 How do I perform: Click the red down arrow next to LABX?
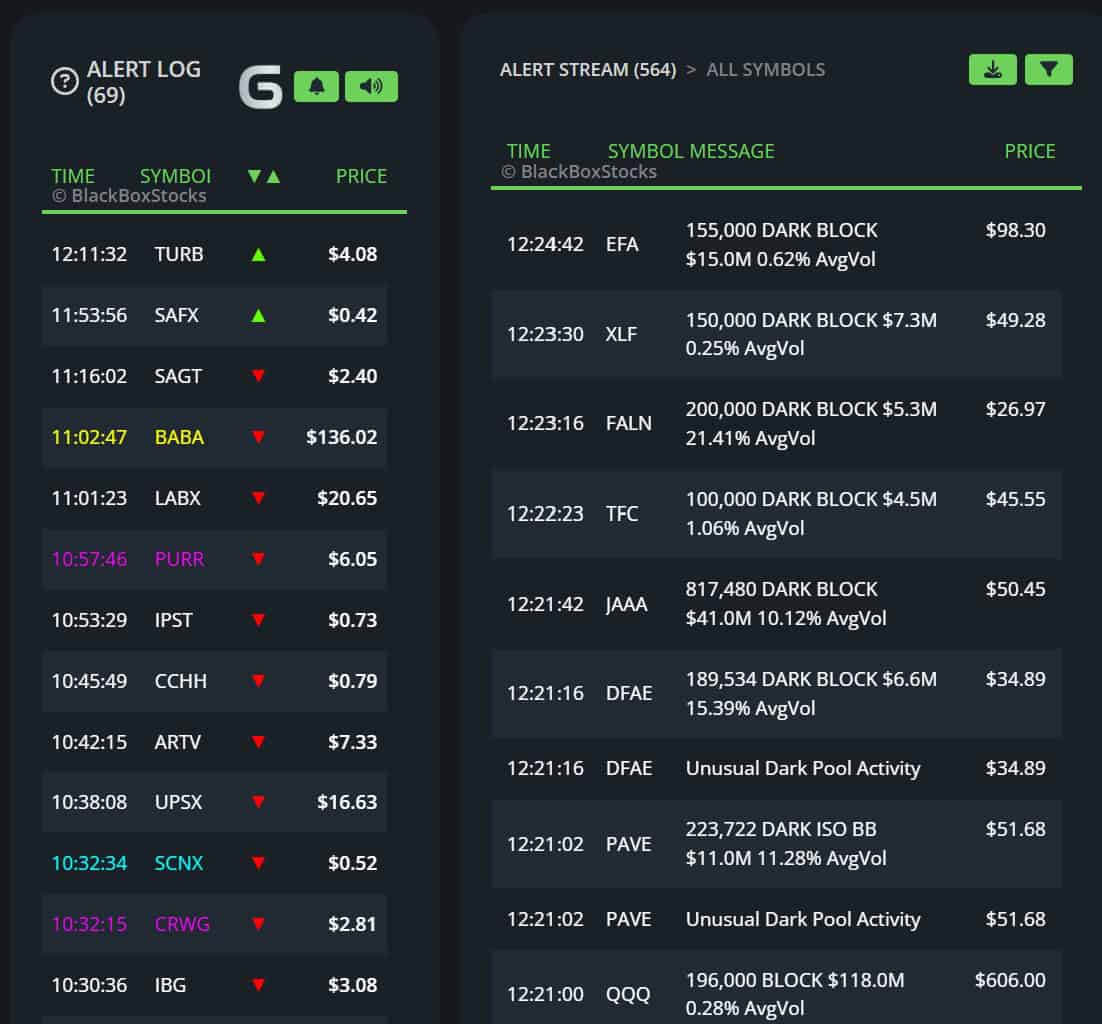[x=259, y=498]
